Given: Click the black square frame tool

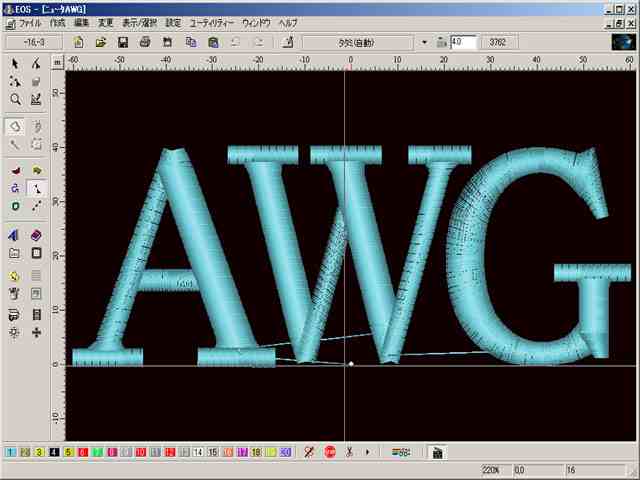Looking at the screenshot, I should [36, 253].
